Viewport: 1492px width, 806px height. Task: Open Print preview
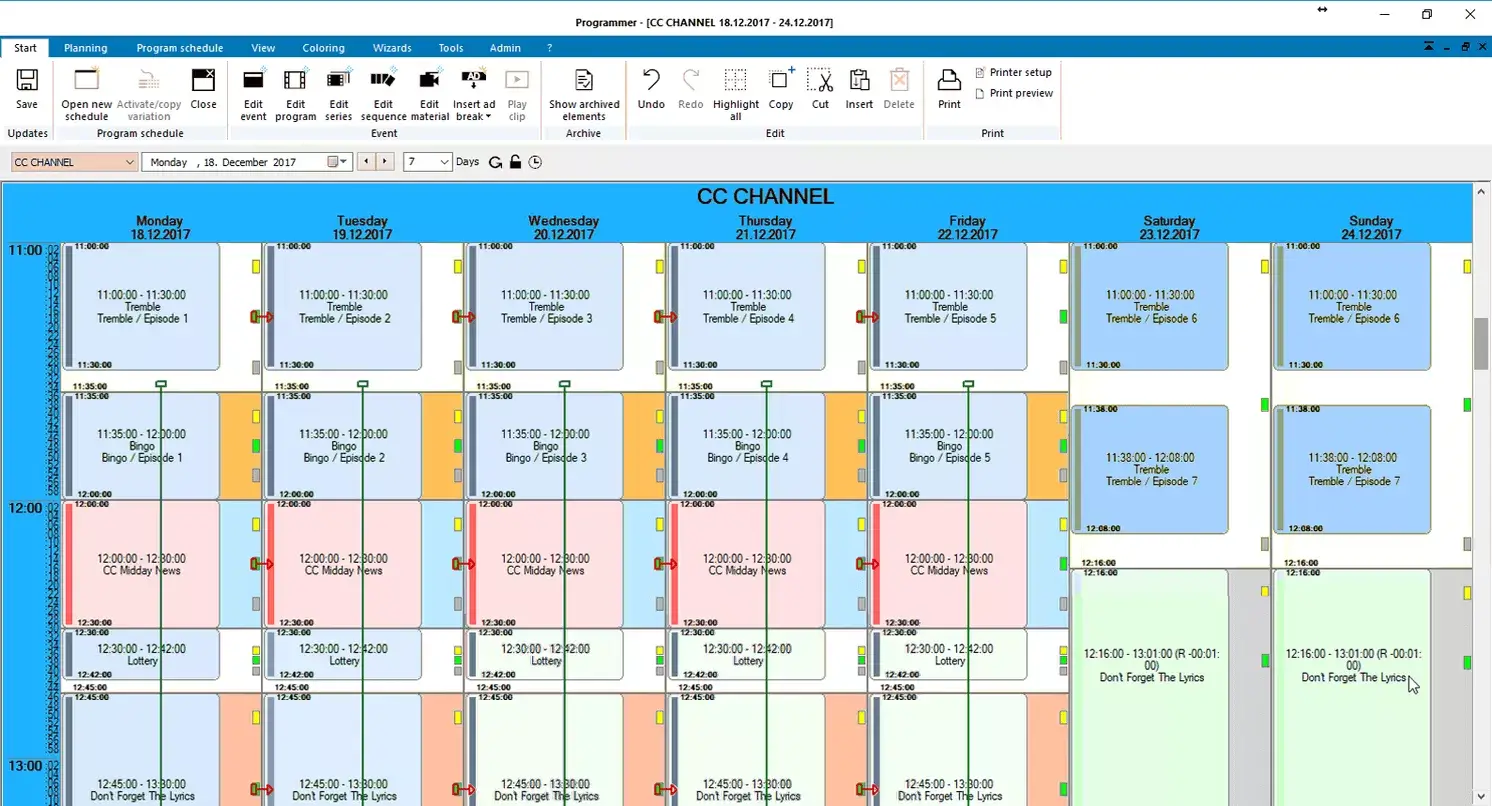[1014, 93]
